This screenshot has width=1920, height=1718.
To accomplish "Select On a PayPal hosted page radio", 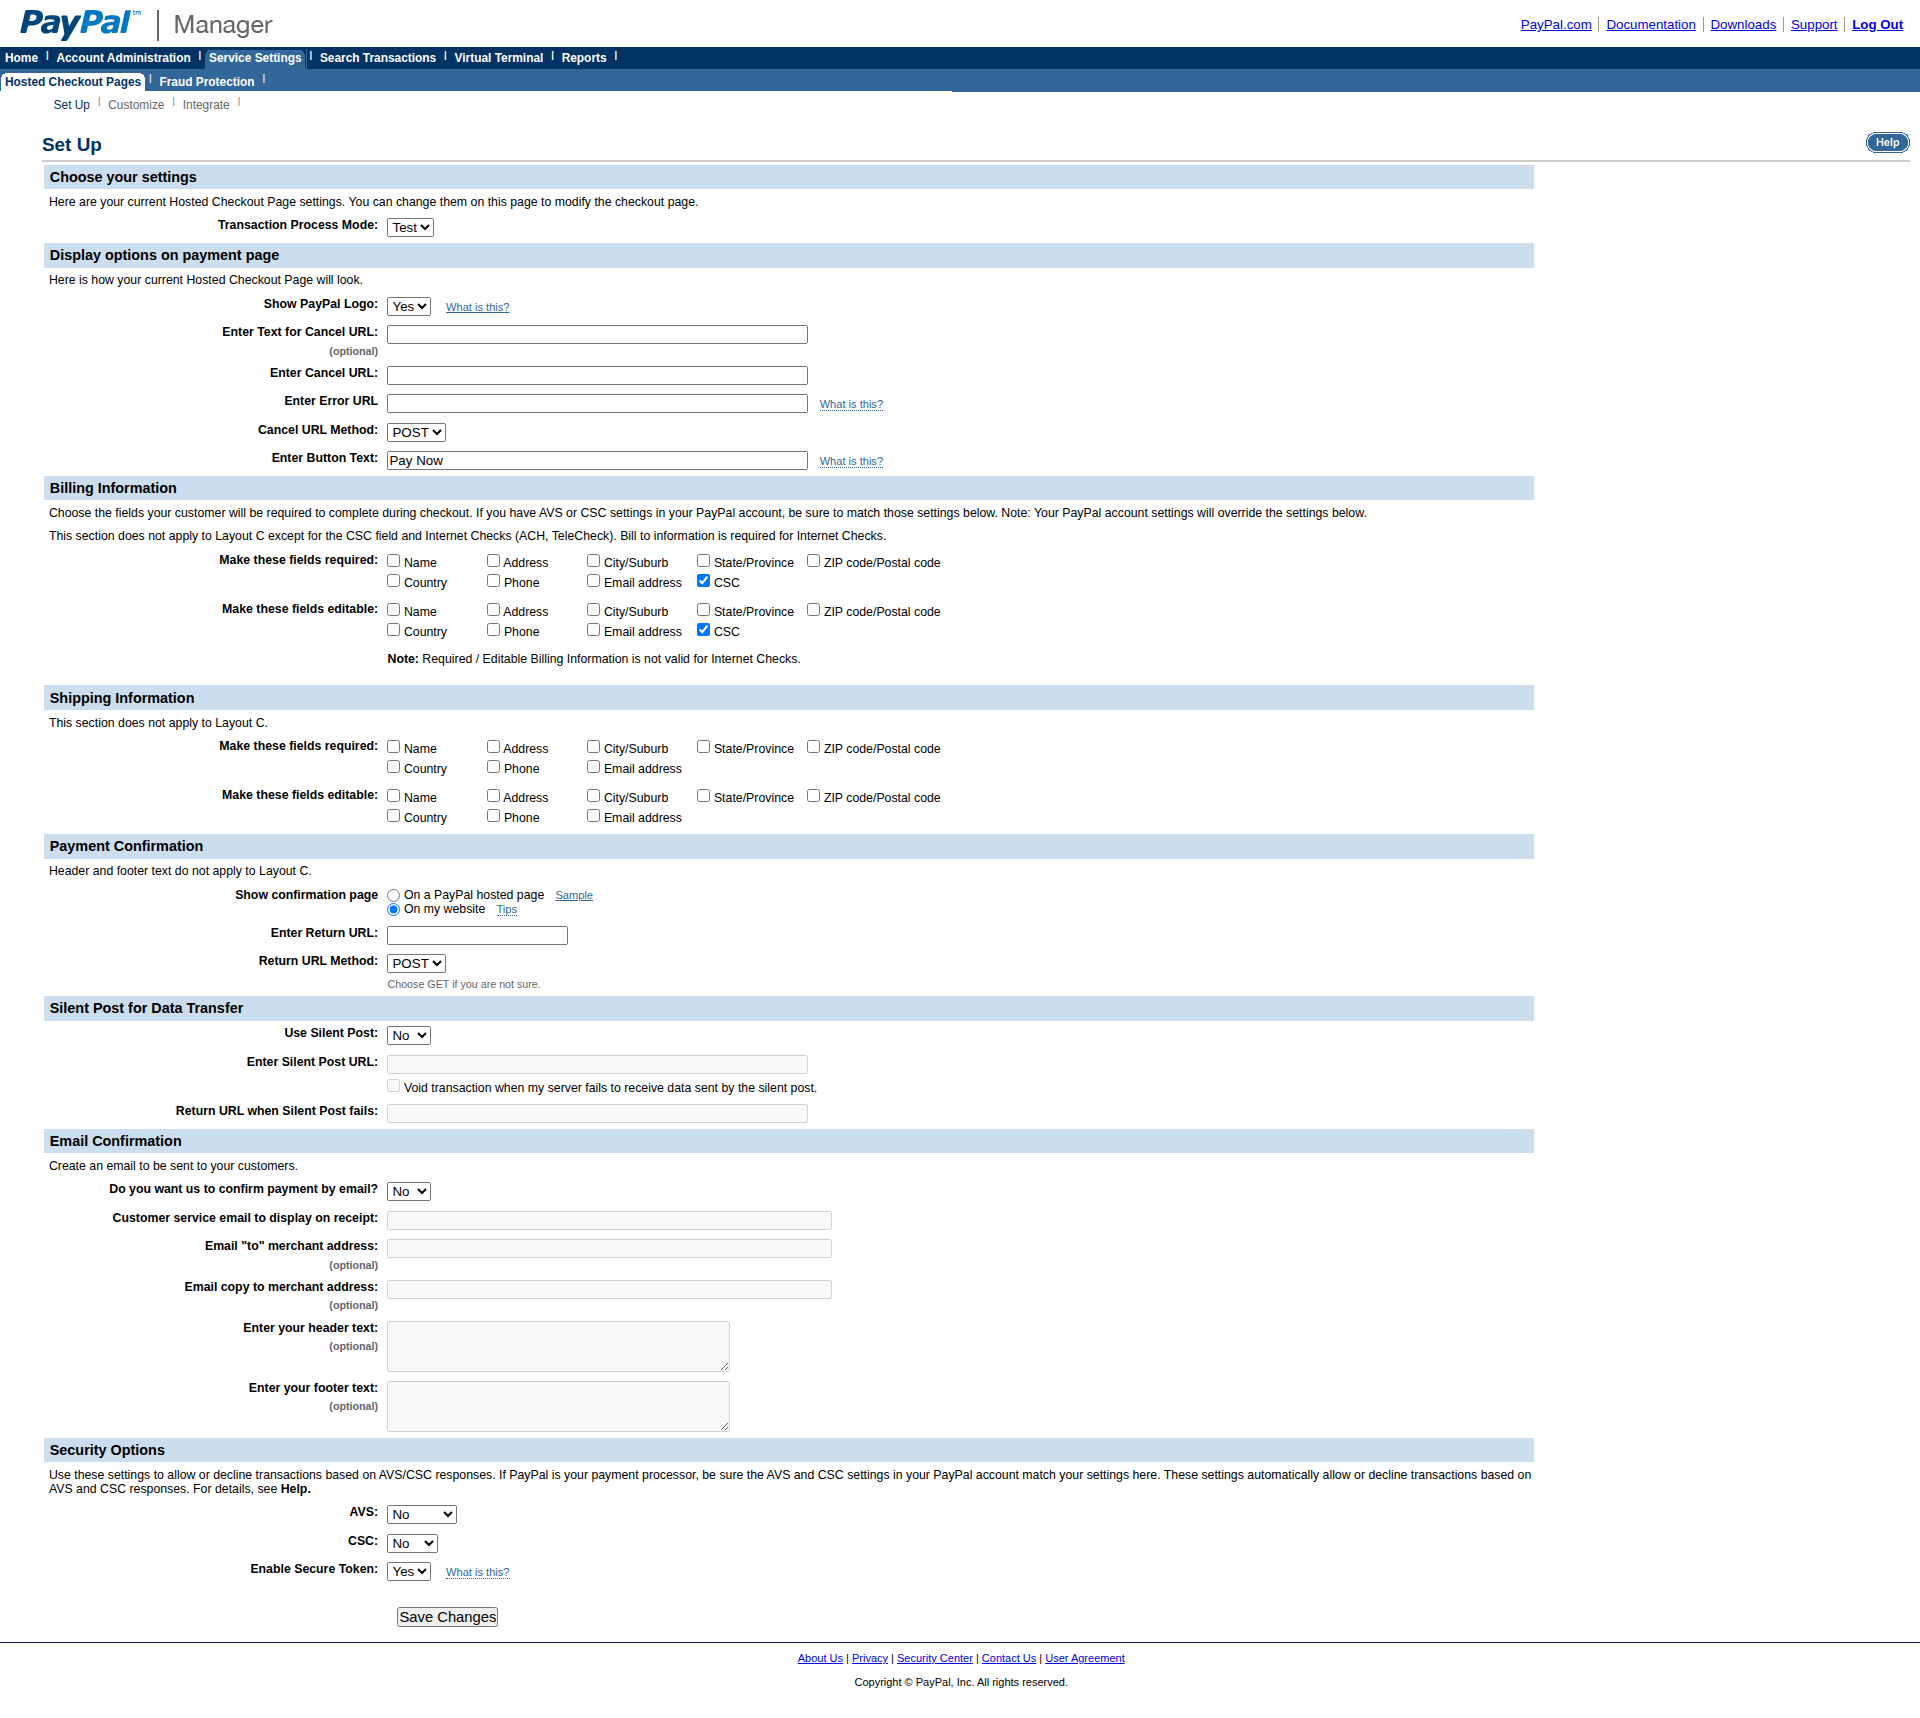I will pyautogui.click(x=394, y=896).
